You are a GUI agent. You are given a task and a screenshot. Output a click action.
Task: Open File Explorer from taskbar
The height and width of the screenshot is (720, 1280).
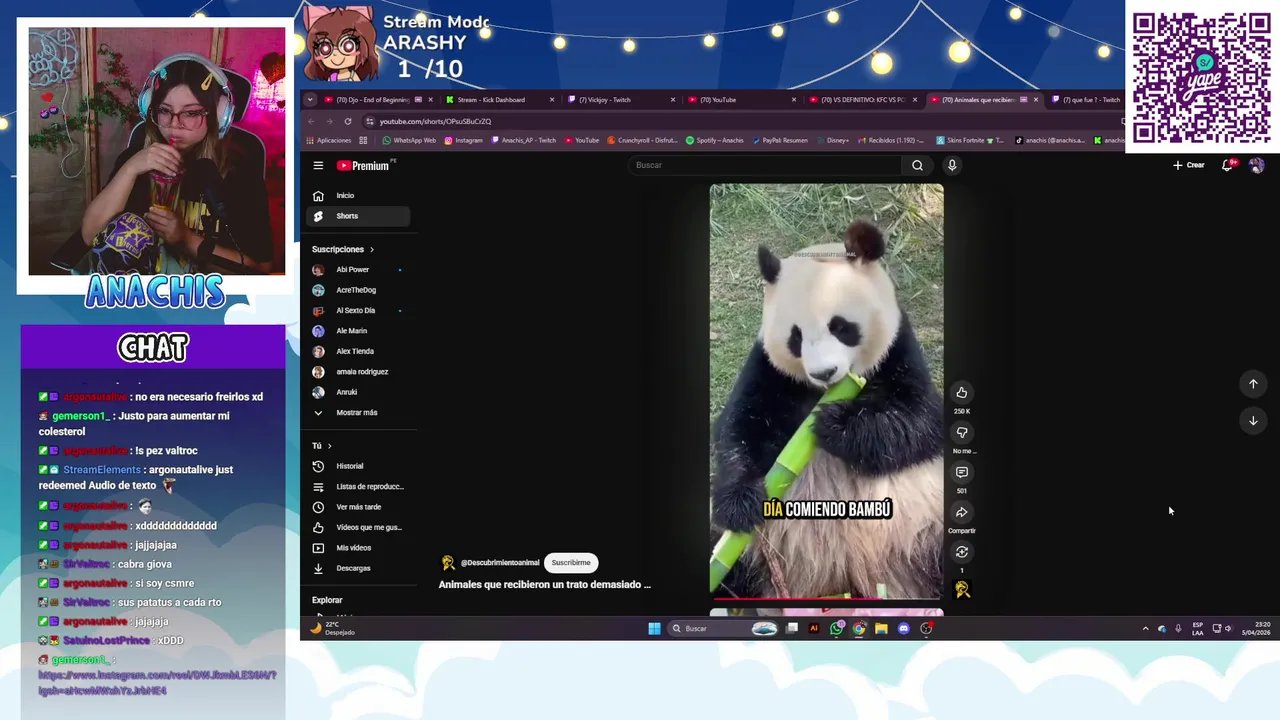881,629
